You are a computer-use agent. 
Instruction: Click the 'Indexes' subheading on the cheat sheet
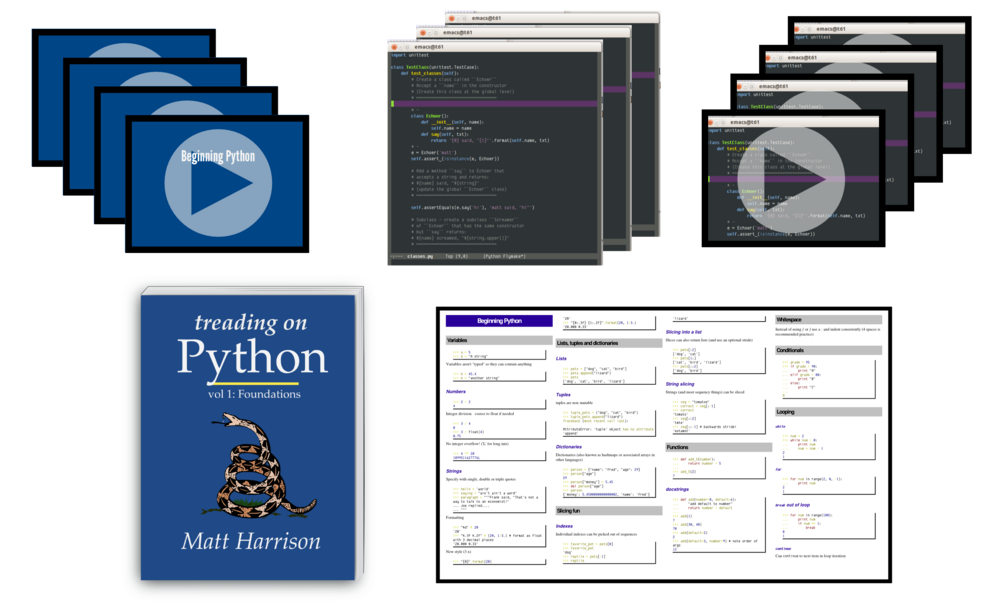(x=565, y=526)
